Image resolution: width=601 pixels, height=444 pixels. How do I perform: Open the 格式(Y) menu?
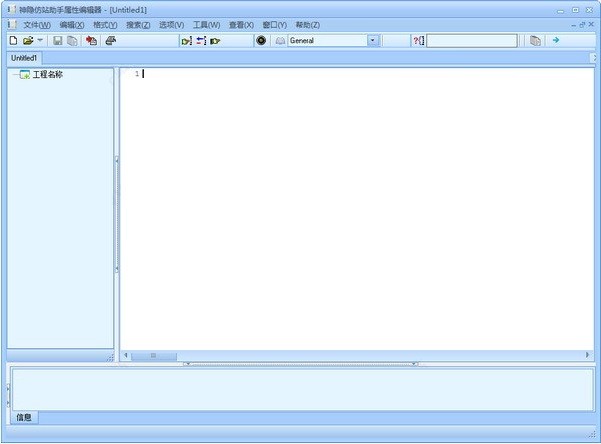click(105, 25)
